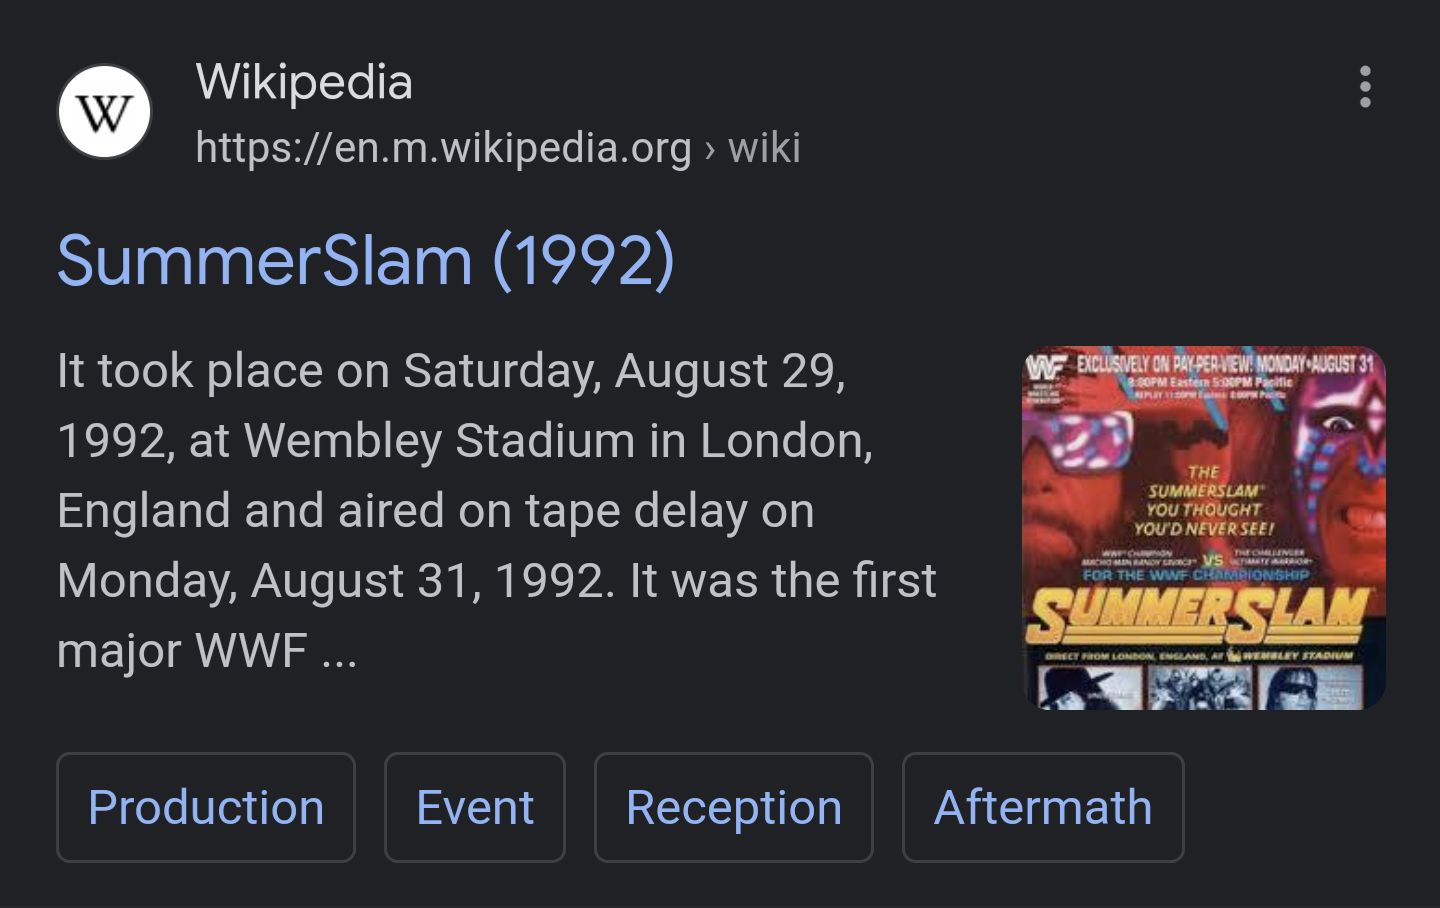Click the Wikipedia site name text
The height and width of the screenshot is (908, 1440).
[304, 82]
